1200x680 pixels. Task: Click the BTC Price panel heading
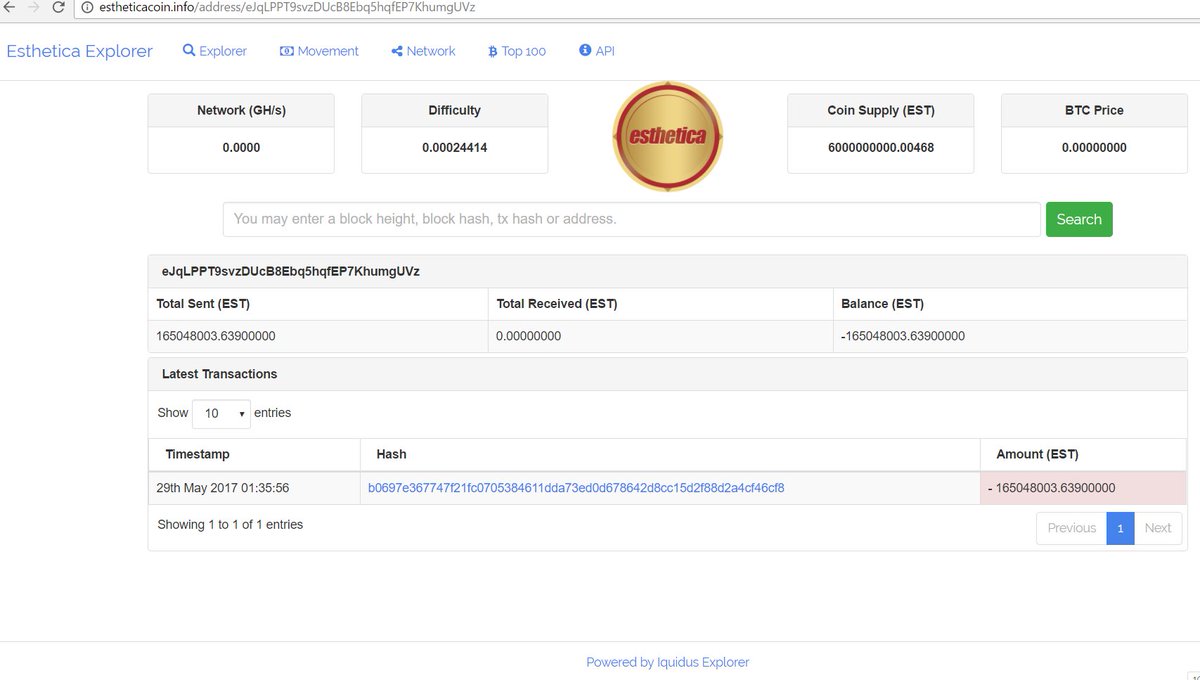1094,110
